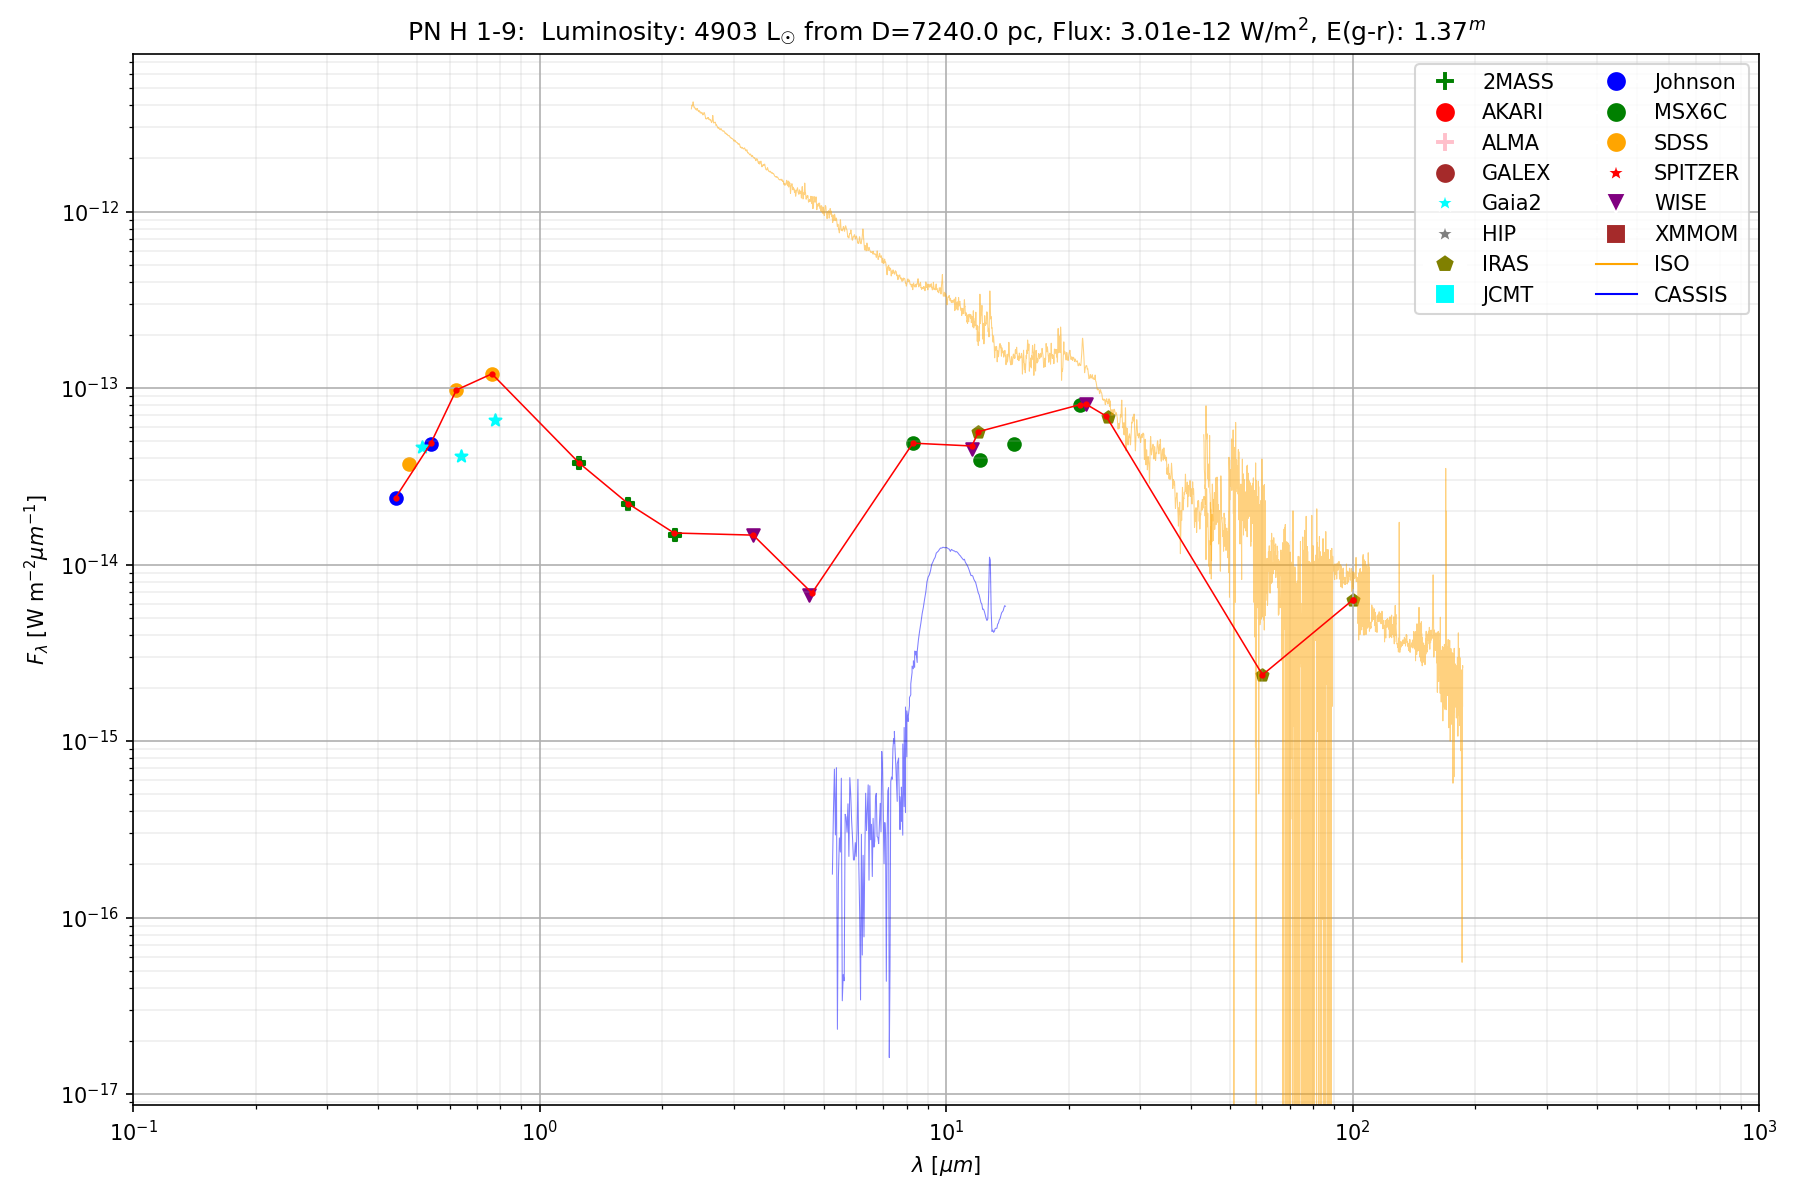Click the blue CASSIS line sample in legend
1800x1200 pixels.
[1615, 294]
